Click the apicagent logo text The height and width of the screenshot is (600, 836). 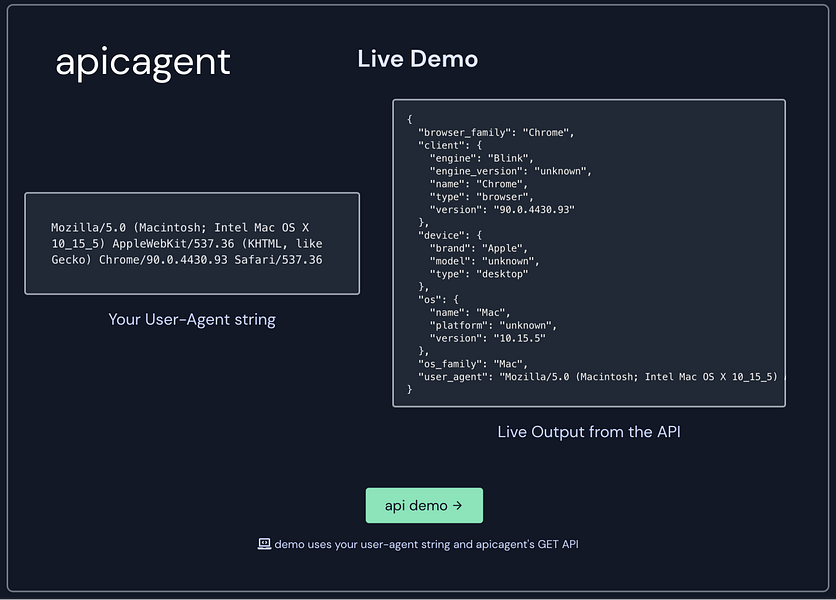[143, 63]
